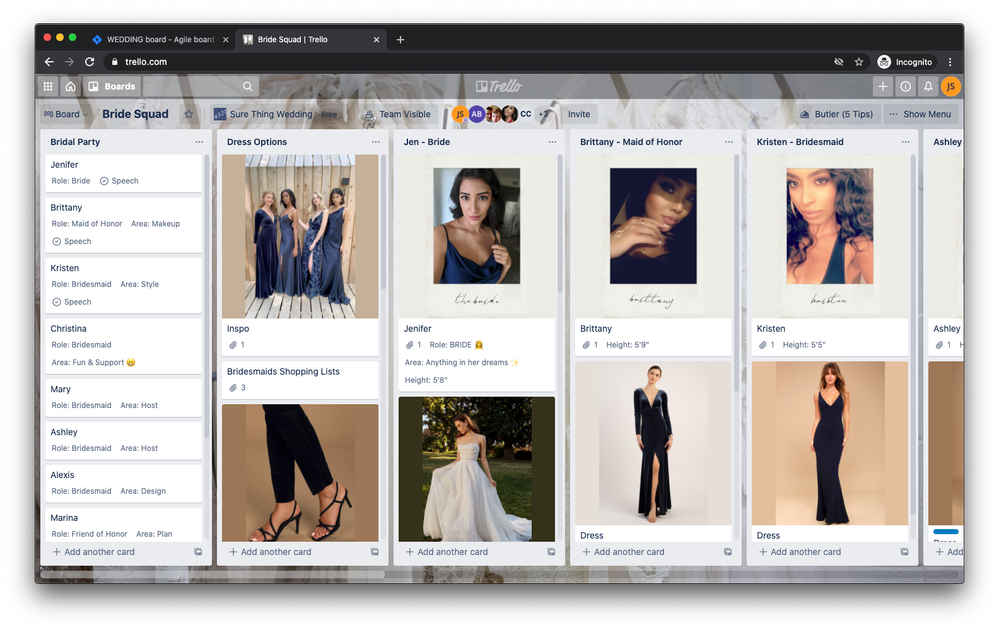Click the Invite button

579,114
